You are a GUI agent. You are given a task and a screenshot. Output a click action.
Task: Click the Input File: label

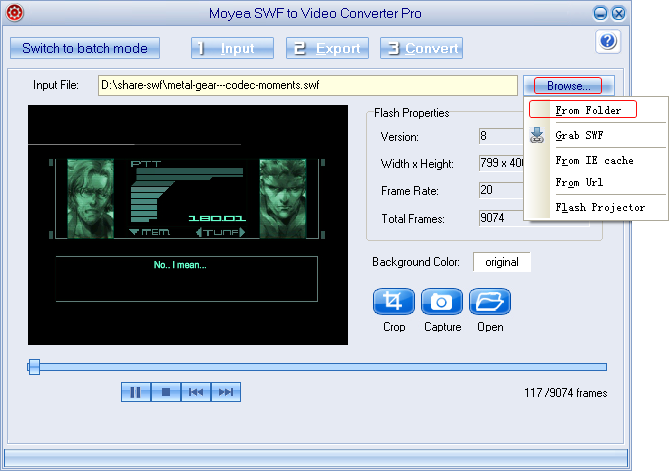(56, 85)
